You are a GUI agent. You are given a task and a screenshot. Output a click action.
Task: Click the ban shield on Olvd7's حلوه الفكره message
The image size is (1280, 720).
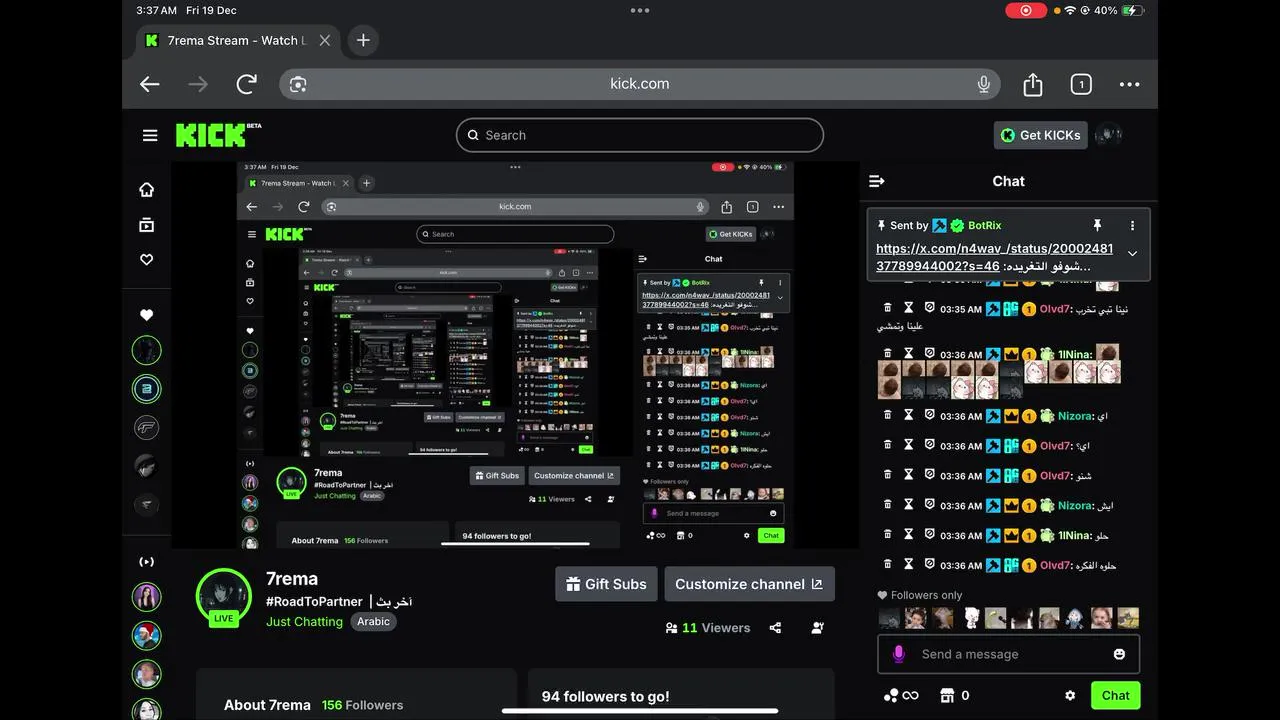[x=929, y=565]
